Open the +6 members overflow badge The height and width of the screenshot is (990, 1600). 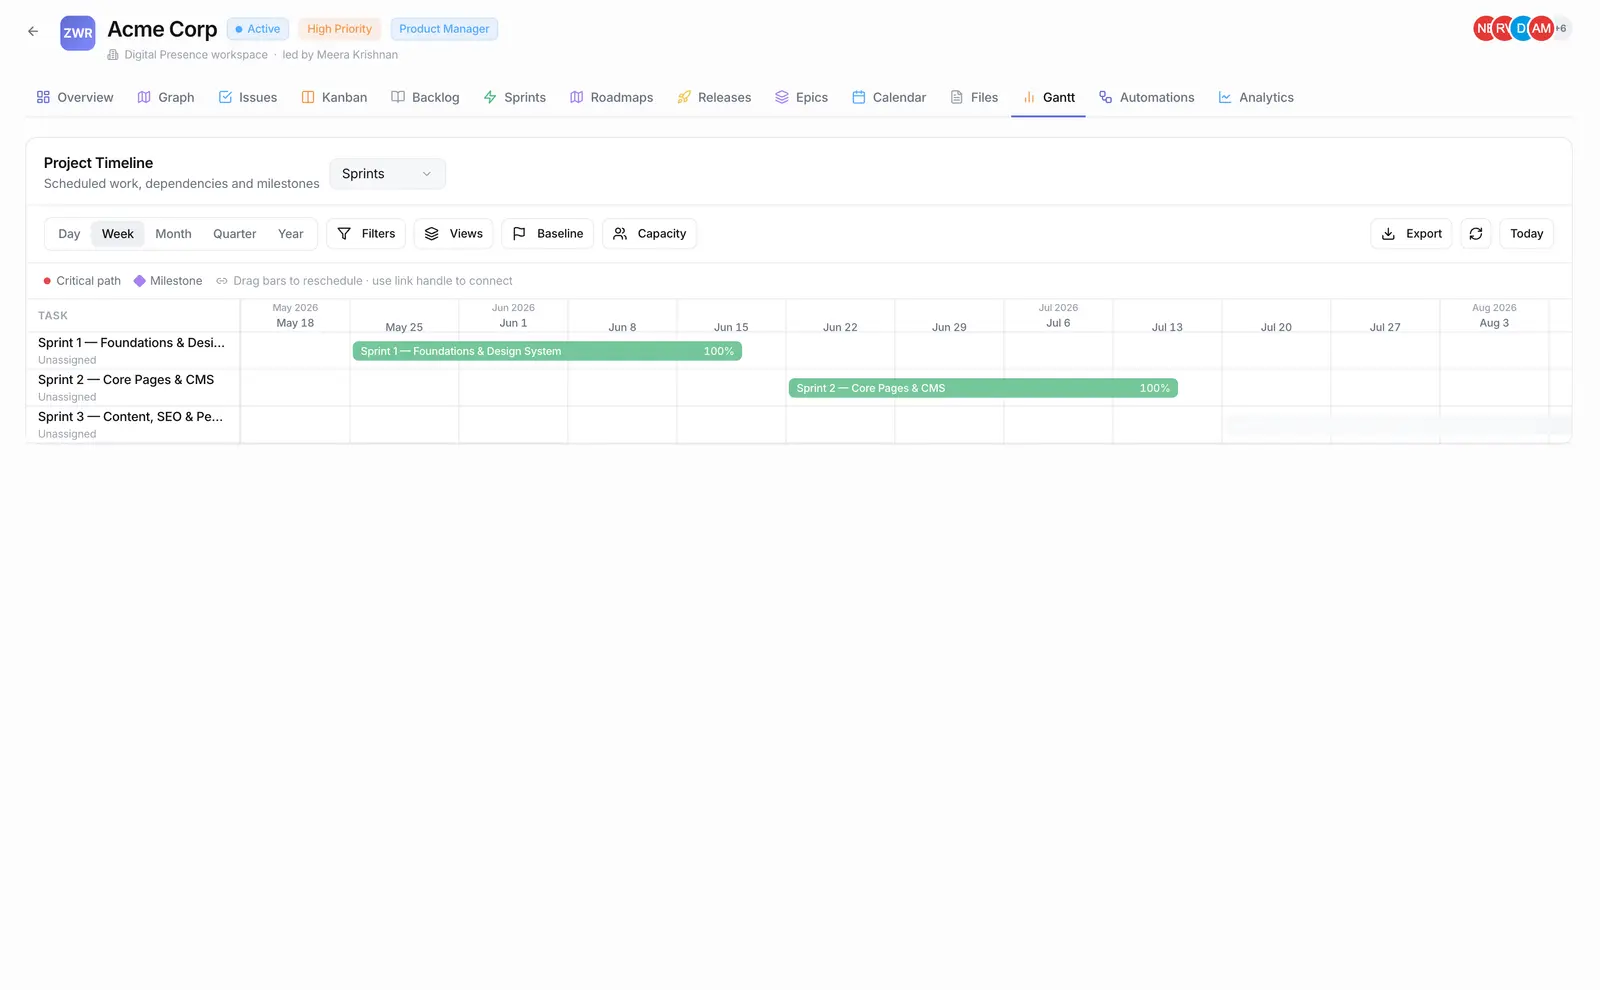pyautogui.click(x=1560, y=29)
